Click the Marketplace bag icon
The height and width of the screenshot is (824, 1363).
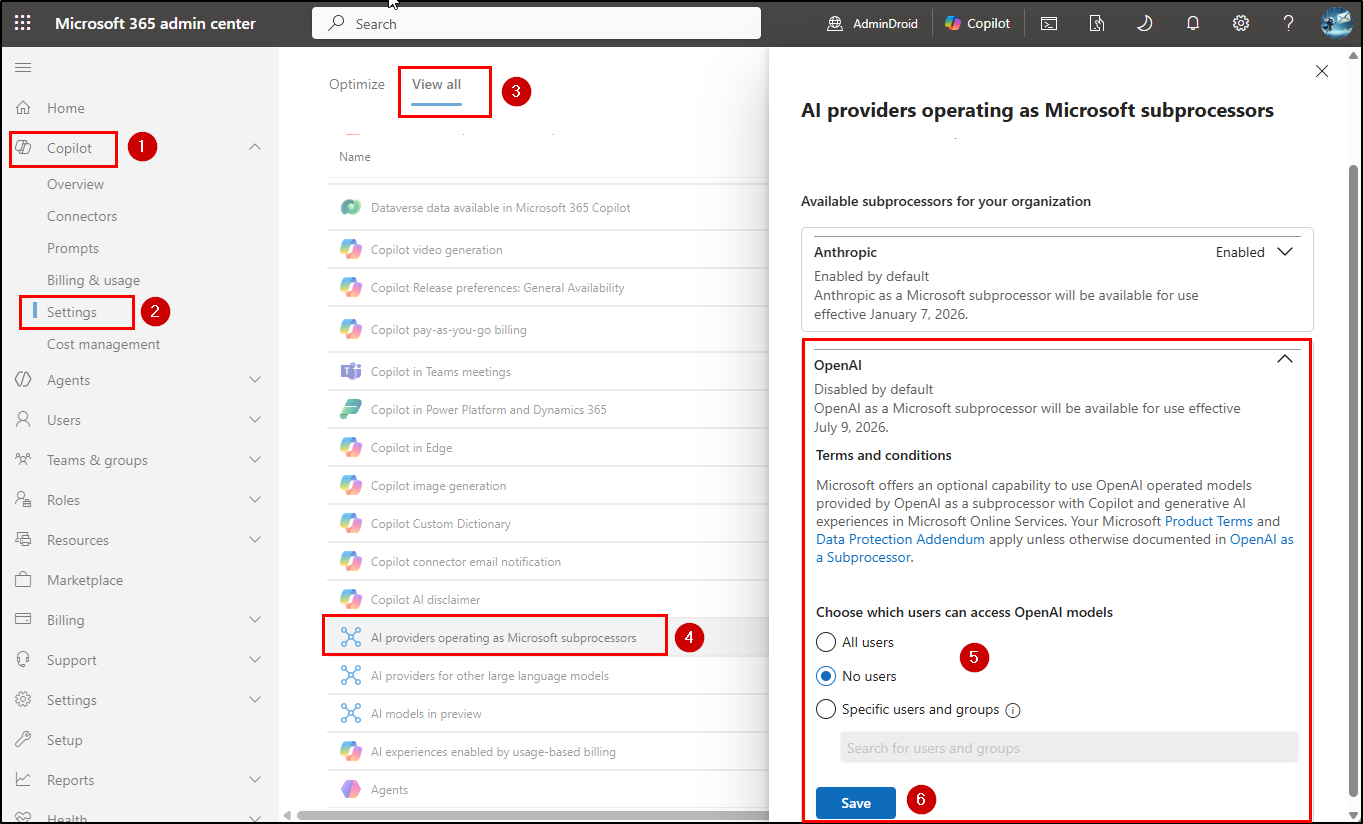[x=24, y=580]
